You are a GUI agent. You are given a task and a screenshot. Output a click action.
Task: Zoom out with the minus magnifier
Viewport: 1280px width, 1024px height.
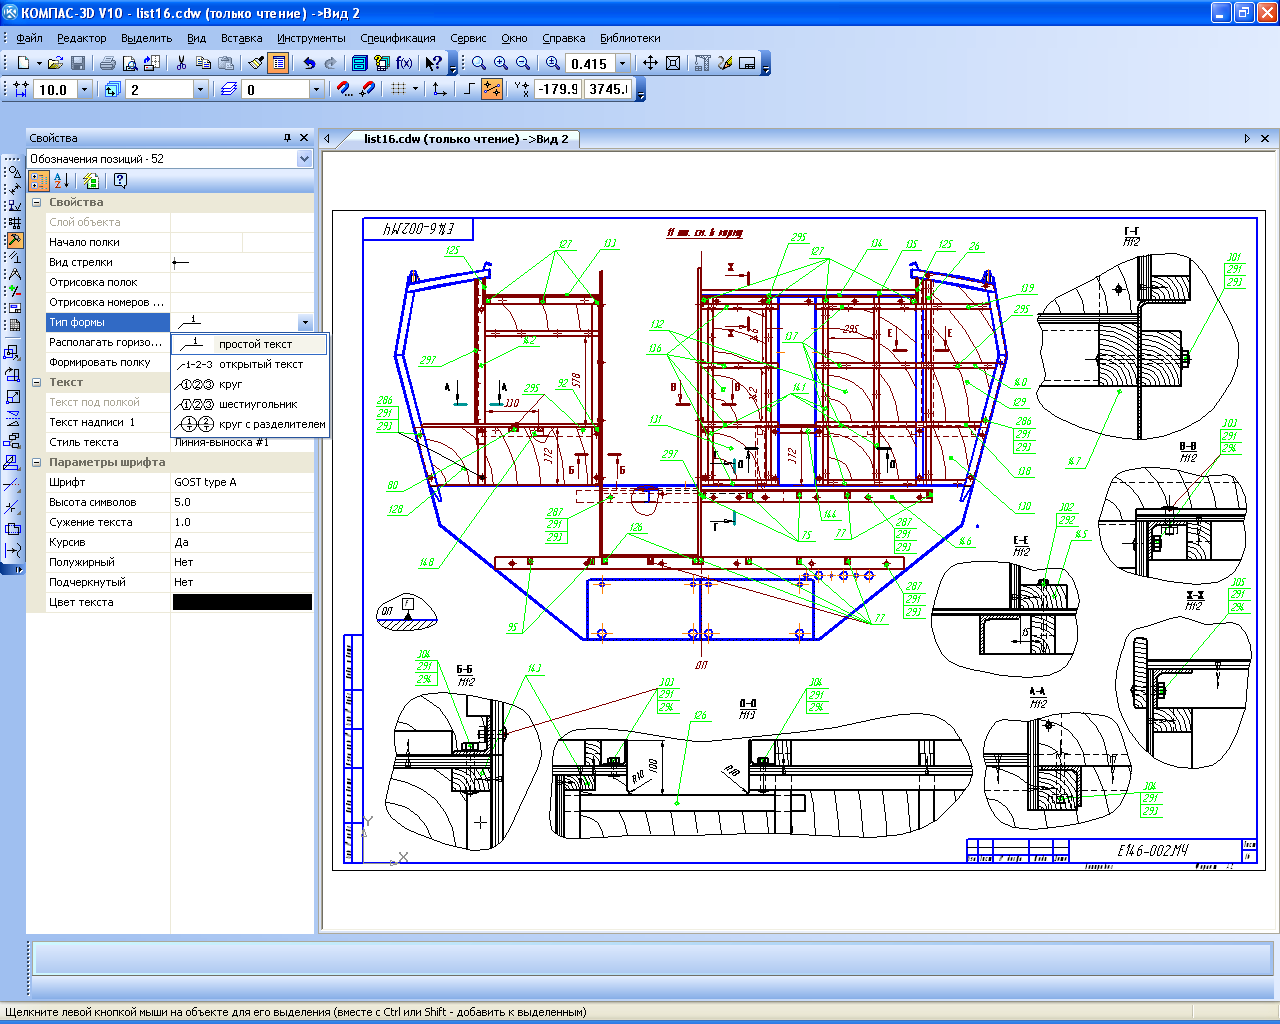coord(523,63)
